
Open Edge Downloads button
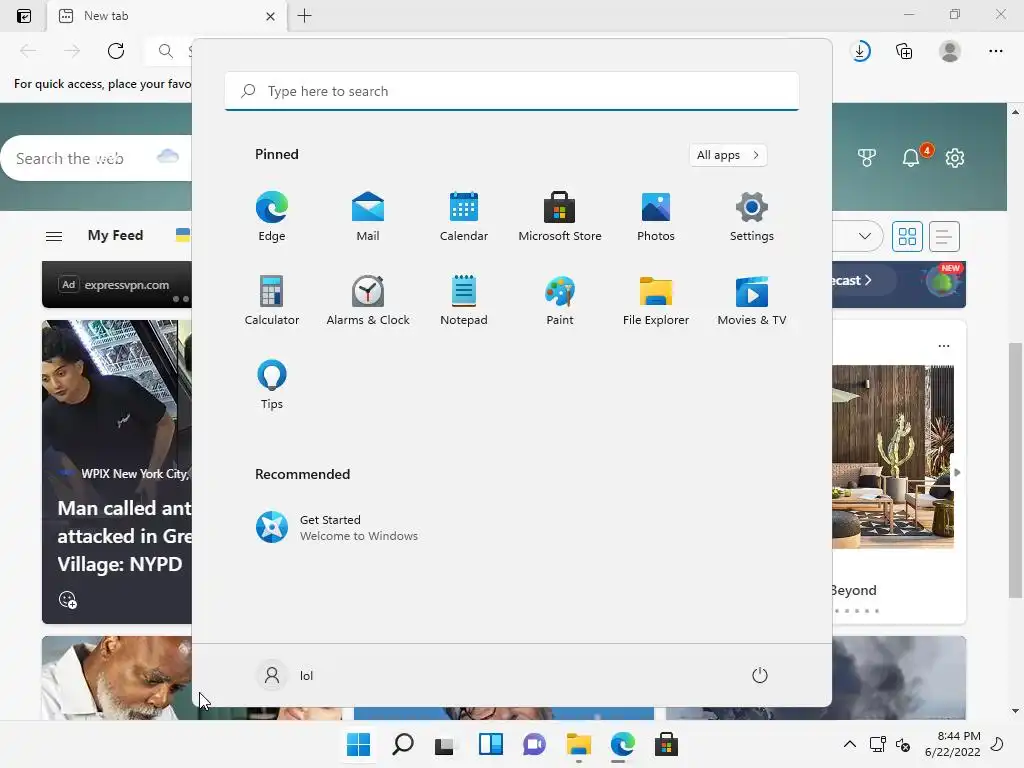[861, 51]
